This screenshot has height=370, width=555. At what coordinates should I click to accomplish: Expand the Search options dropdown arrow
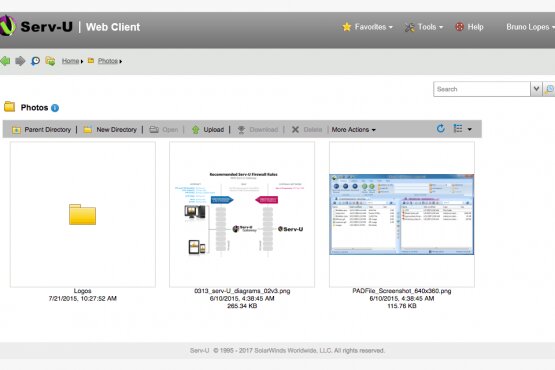[536, 89]
